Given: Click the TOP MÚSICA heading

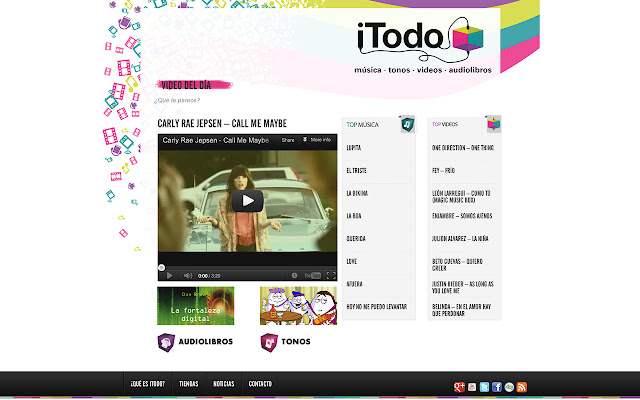Looking at the screenshot, I should point(362,124).
